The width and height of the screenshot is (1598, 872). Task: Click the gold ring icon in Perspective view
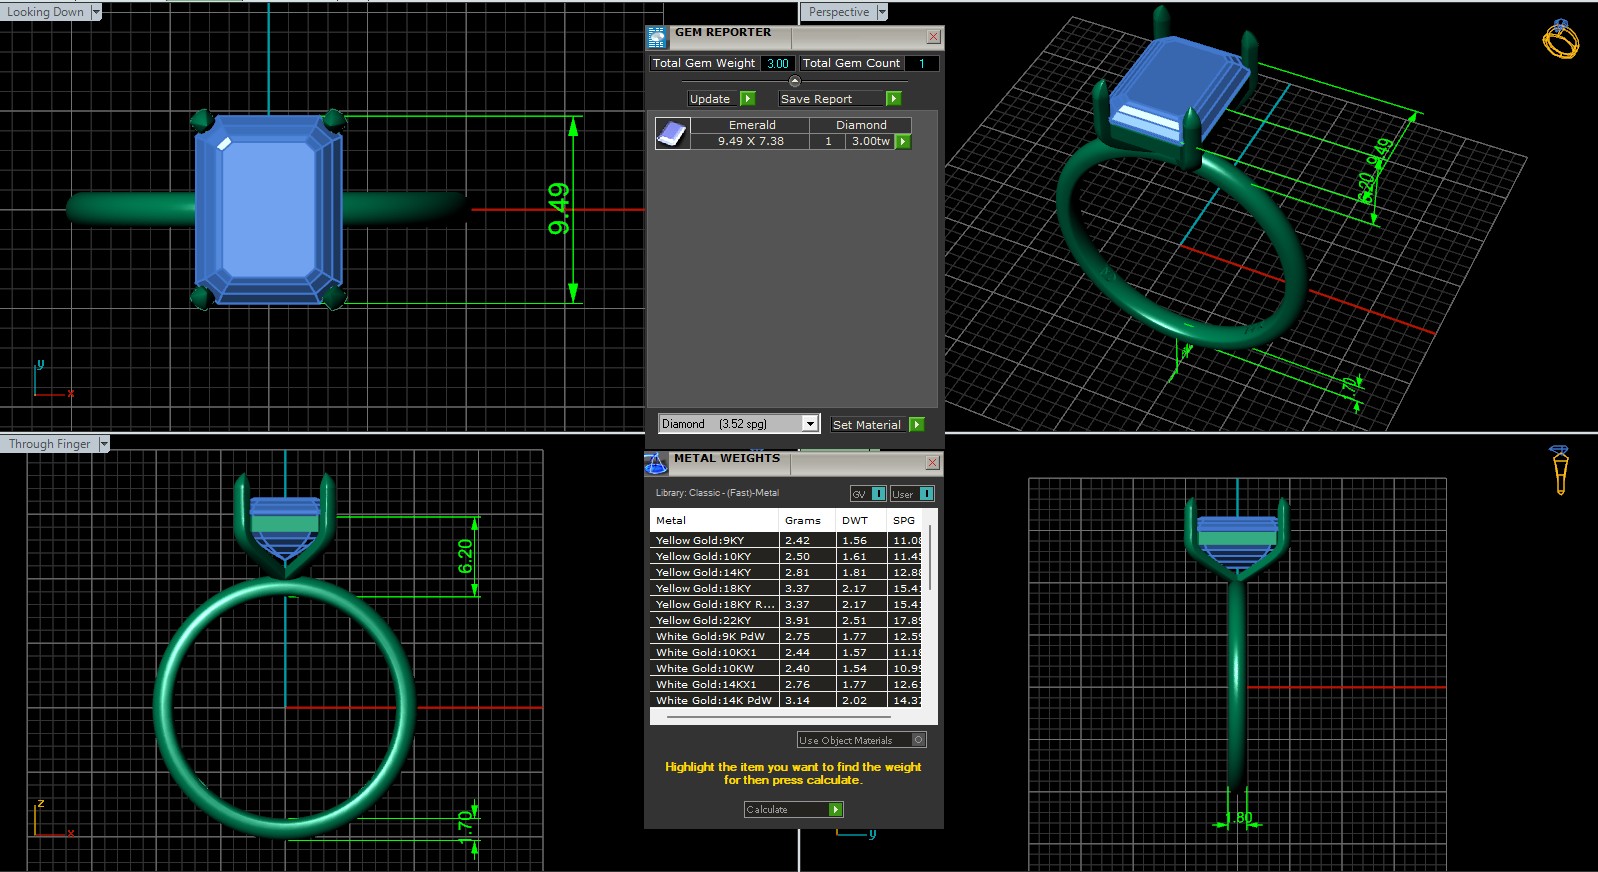point(1560,40)
